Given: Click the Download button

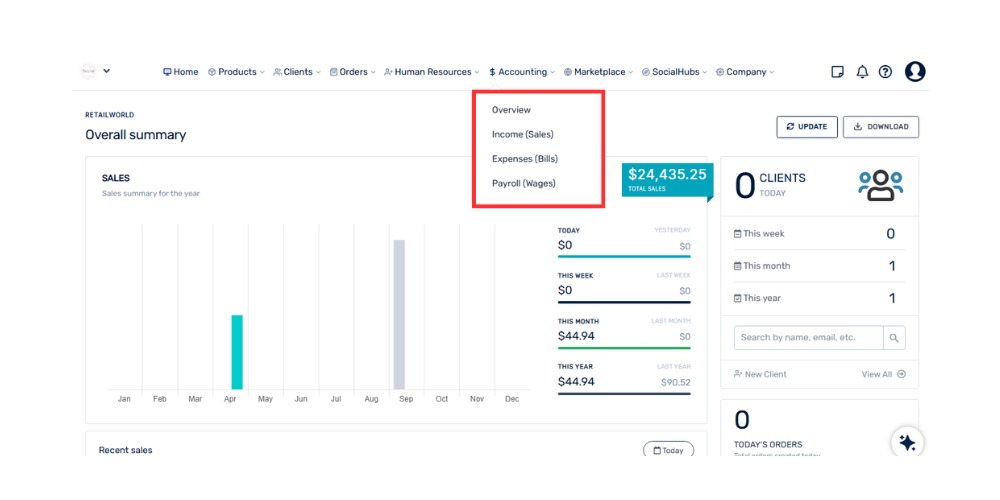Looking at the screenshot, I should [880, 127].
